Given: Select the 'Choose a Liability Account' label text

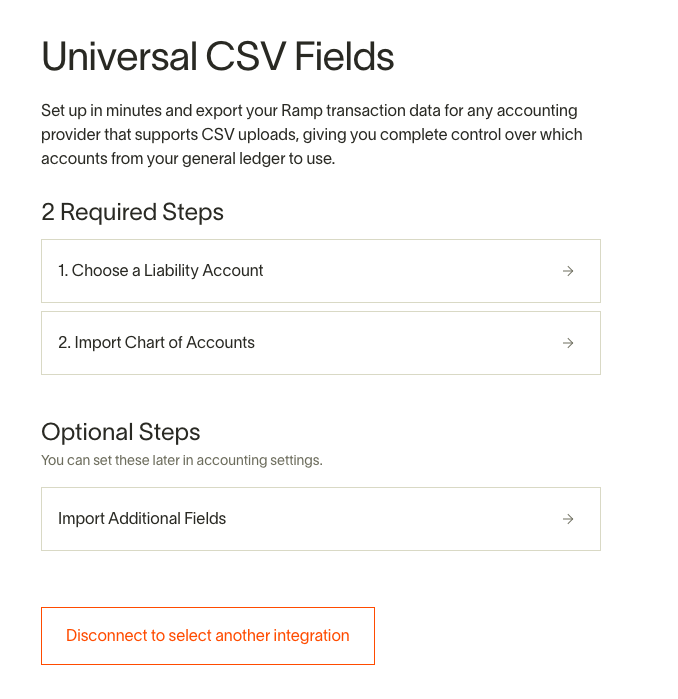Looking at the screenshot, I should point(160,271).
